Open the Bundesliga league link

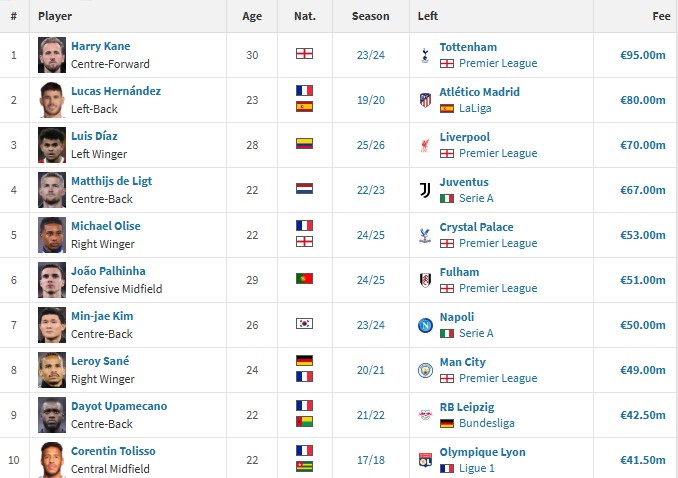tap(487, 423)
